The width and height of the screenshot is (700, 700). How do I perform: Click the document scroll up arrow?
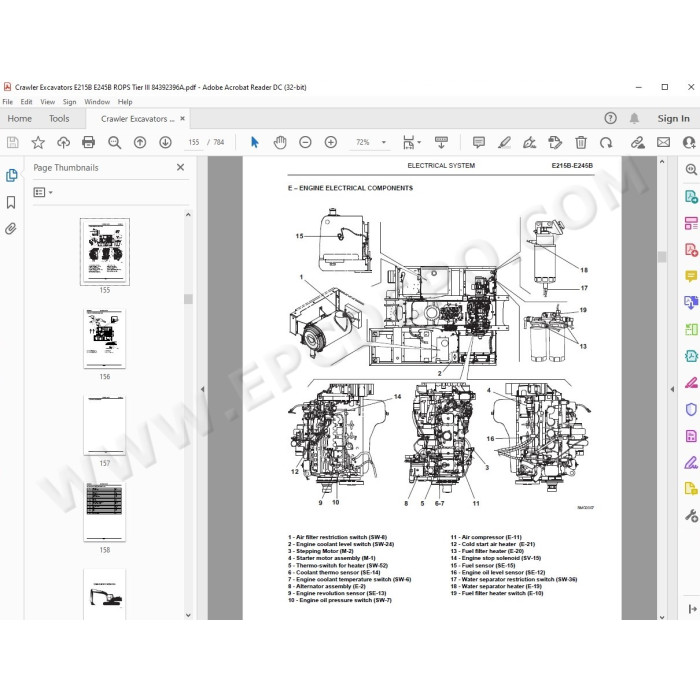[x=662, y=162]
